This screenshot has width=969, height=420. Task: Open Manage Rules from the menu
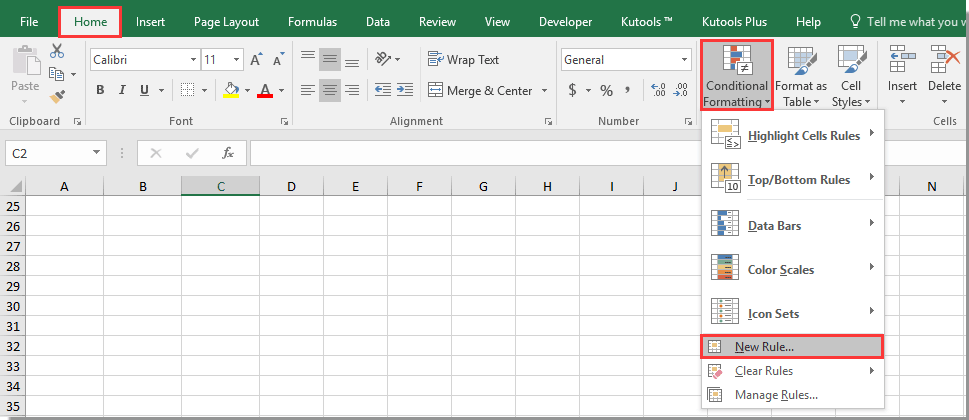(776, 395)
